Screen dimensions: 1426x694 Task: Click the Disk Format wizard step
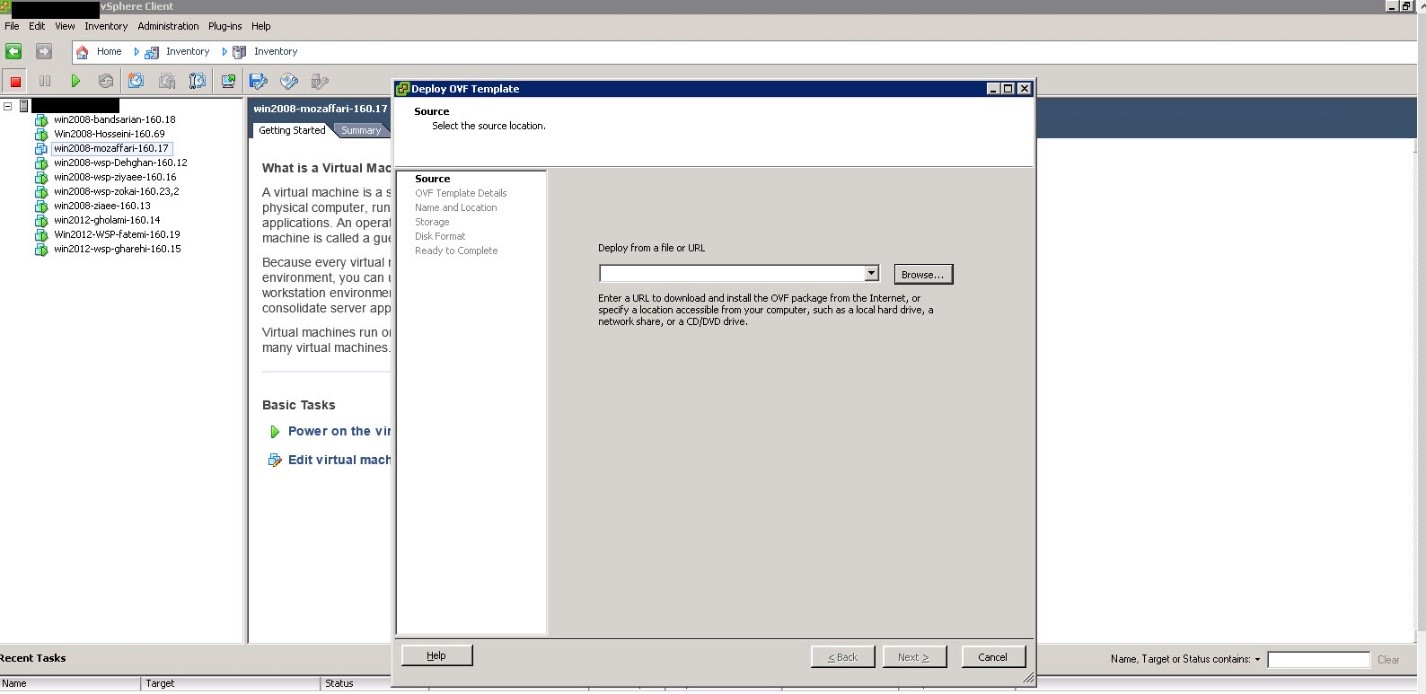pyautogui.click(x=440, y=237)
